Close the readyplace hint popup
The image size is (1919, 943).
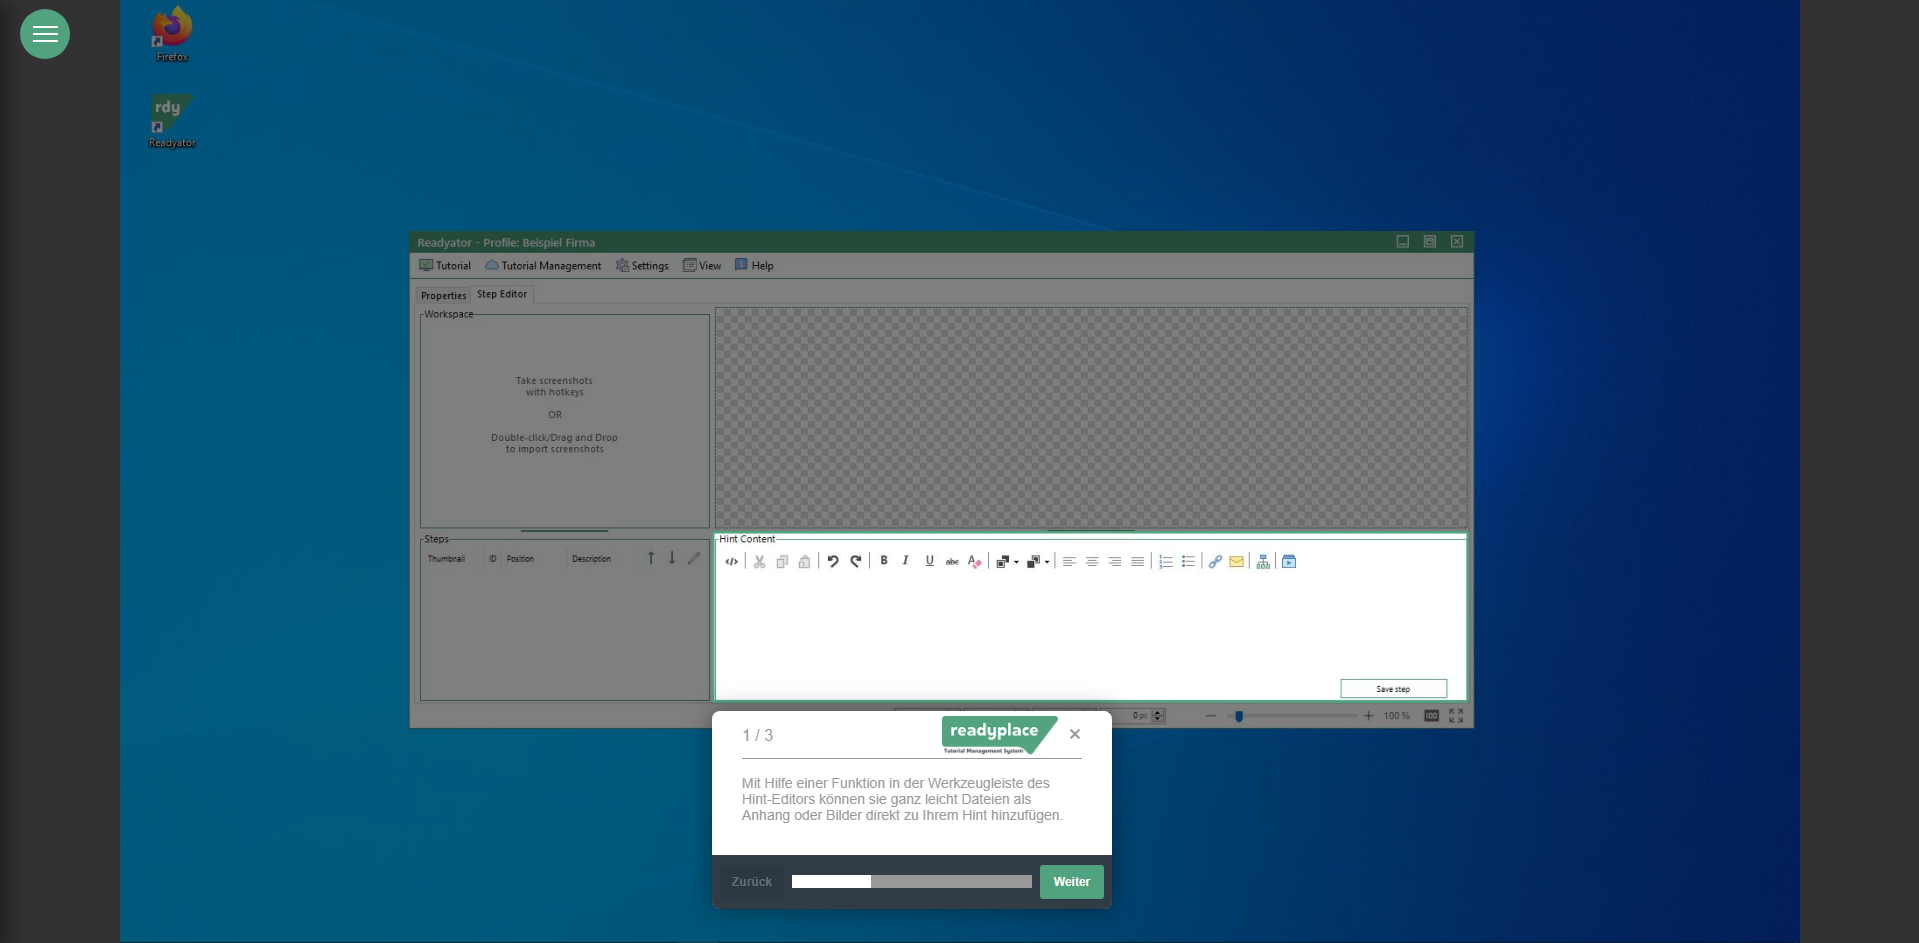pyautogui.click(x=1075, y=734)
